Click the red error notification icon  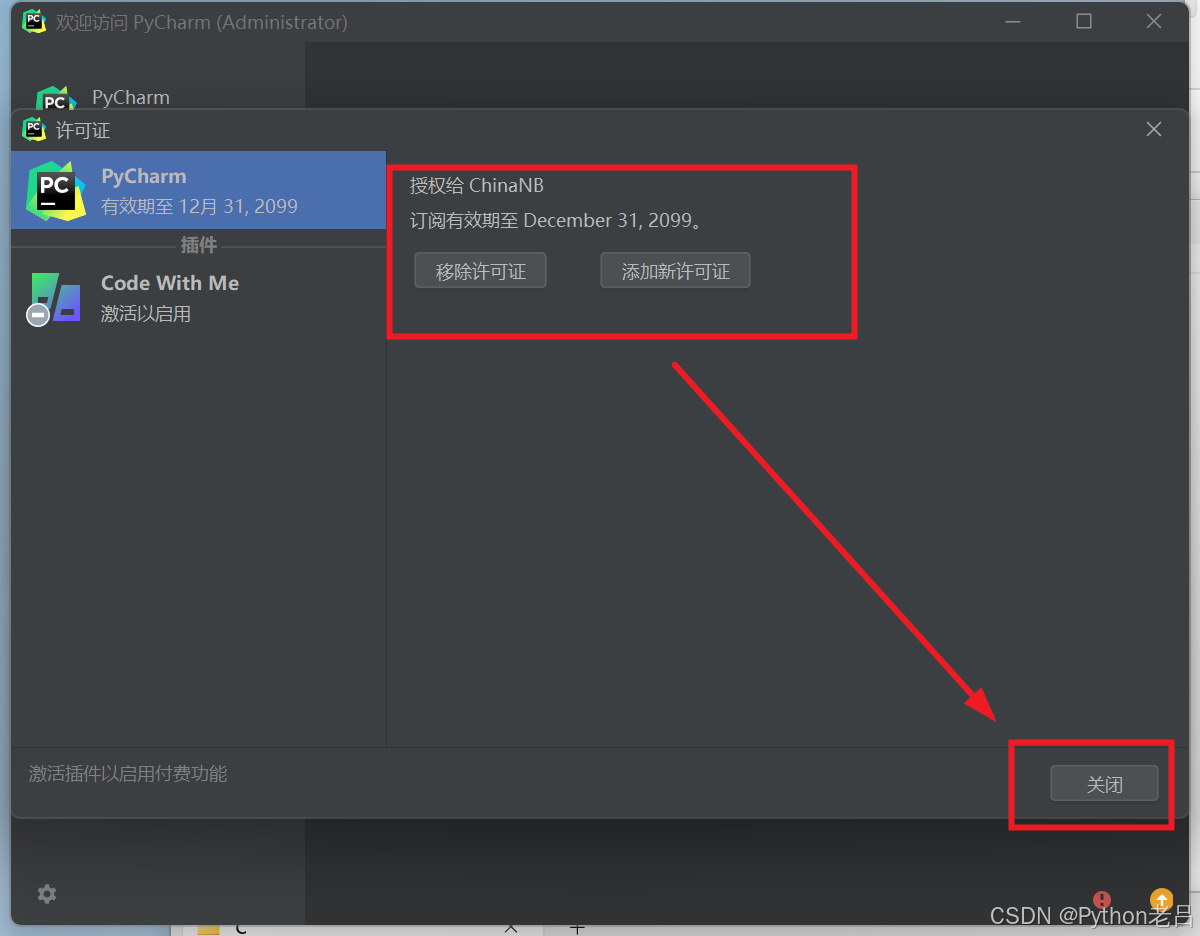click(1102, 900)
